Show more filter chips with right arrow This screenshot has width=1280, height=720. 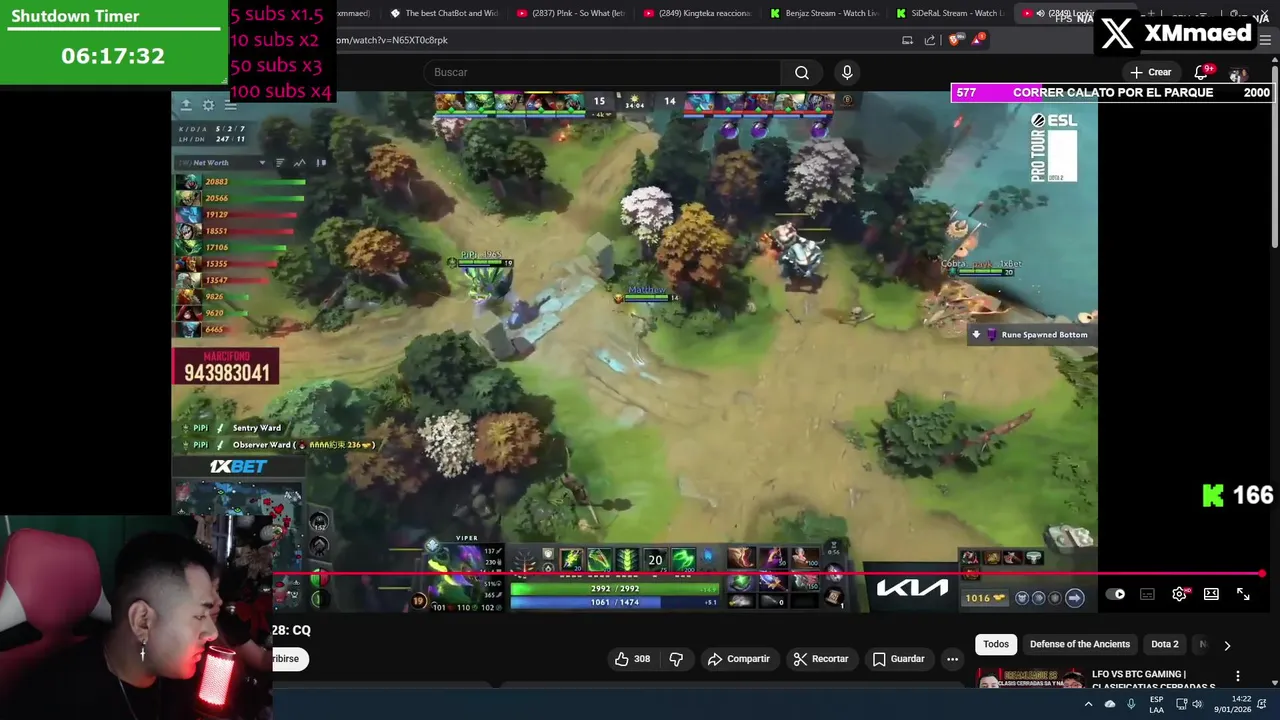(1227, 645)
